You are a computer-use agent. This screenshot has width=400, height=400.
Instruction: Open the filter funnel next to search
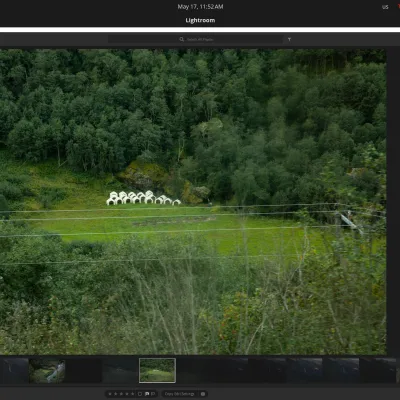[289, 39]
